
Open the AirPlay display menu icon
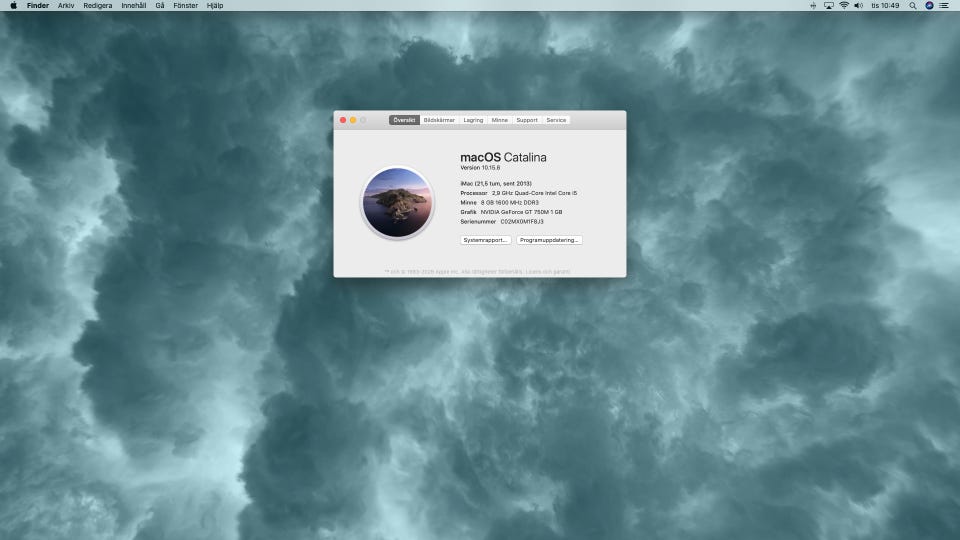pyautogui.click(x=828, y=6)
